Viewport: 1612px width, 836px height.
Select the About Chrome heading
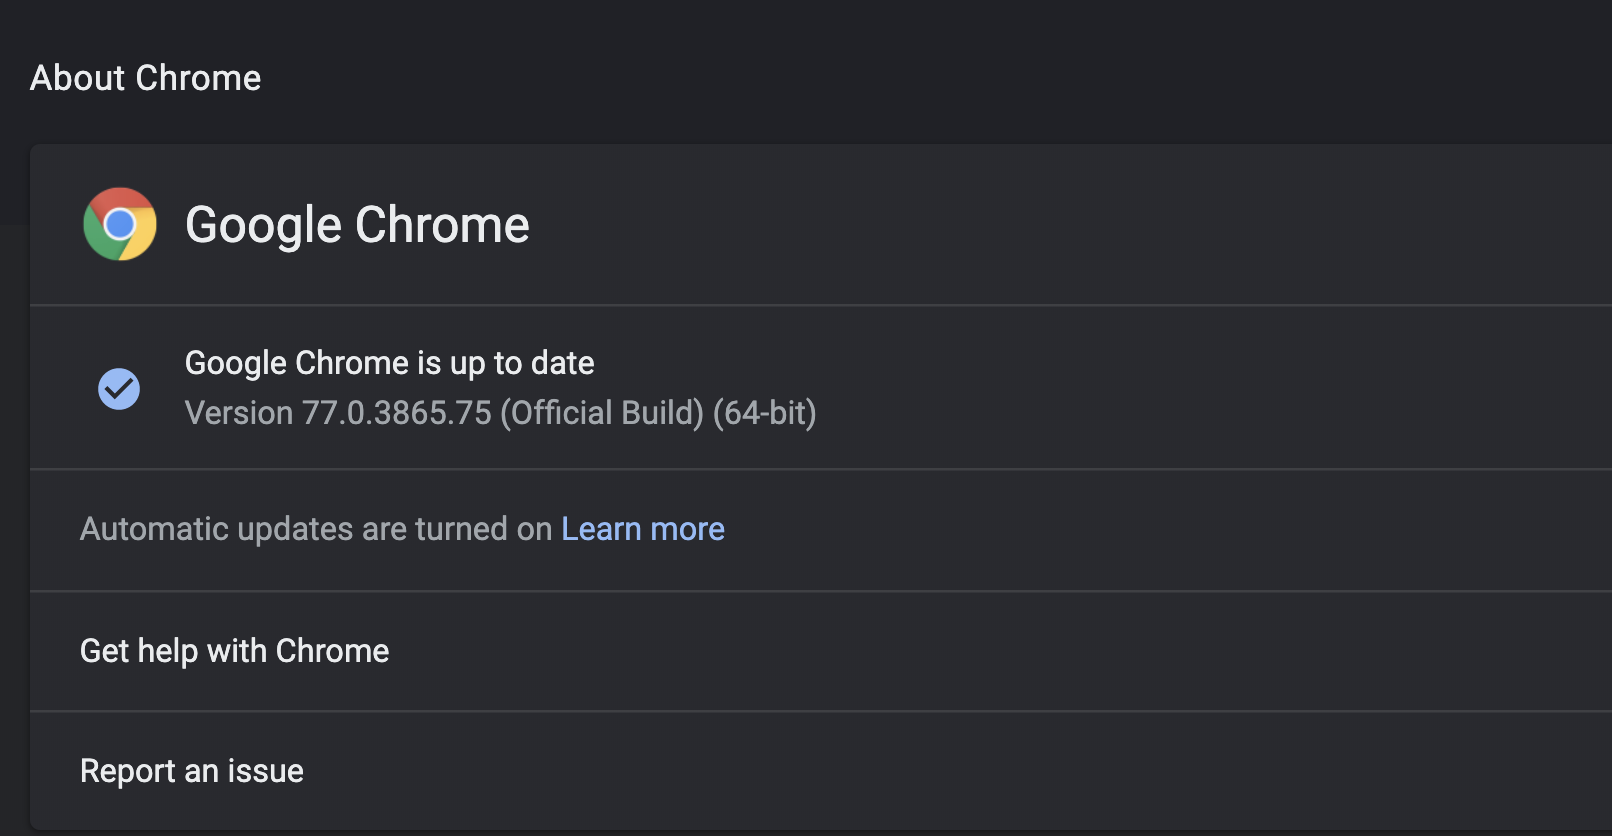pos(145,78)
